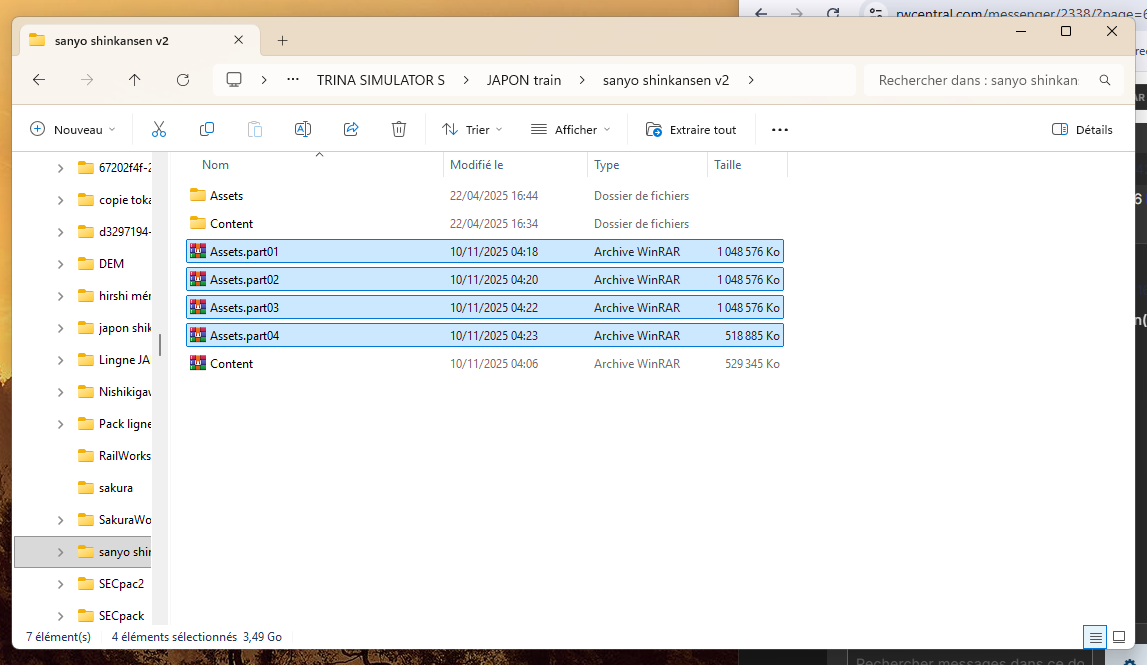
Task: Open a new tab with plus button
Action: tap(282, 40)
